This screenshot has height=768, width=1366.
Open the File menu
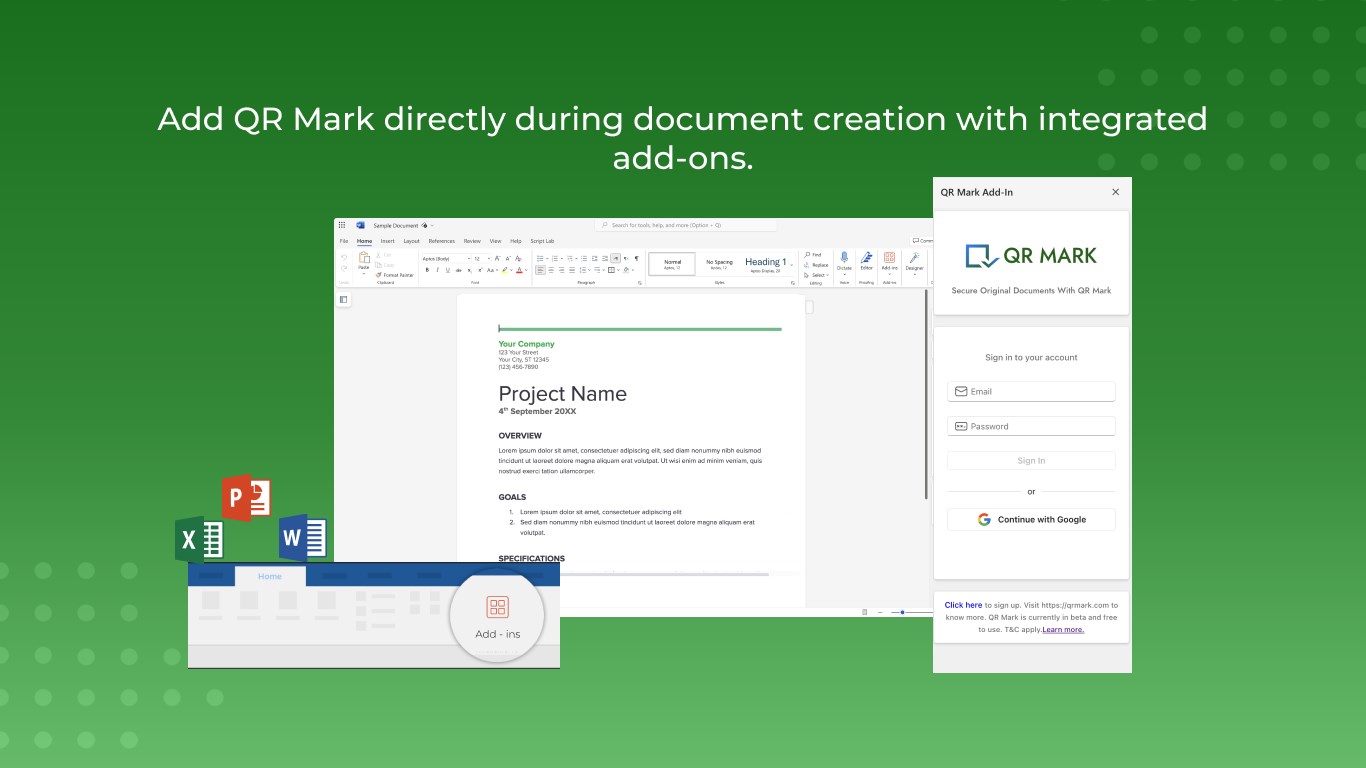[344, 241]
